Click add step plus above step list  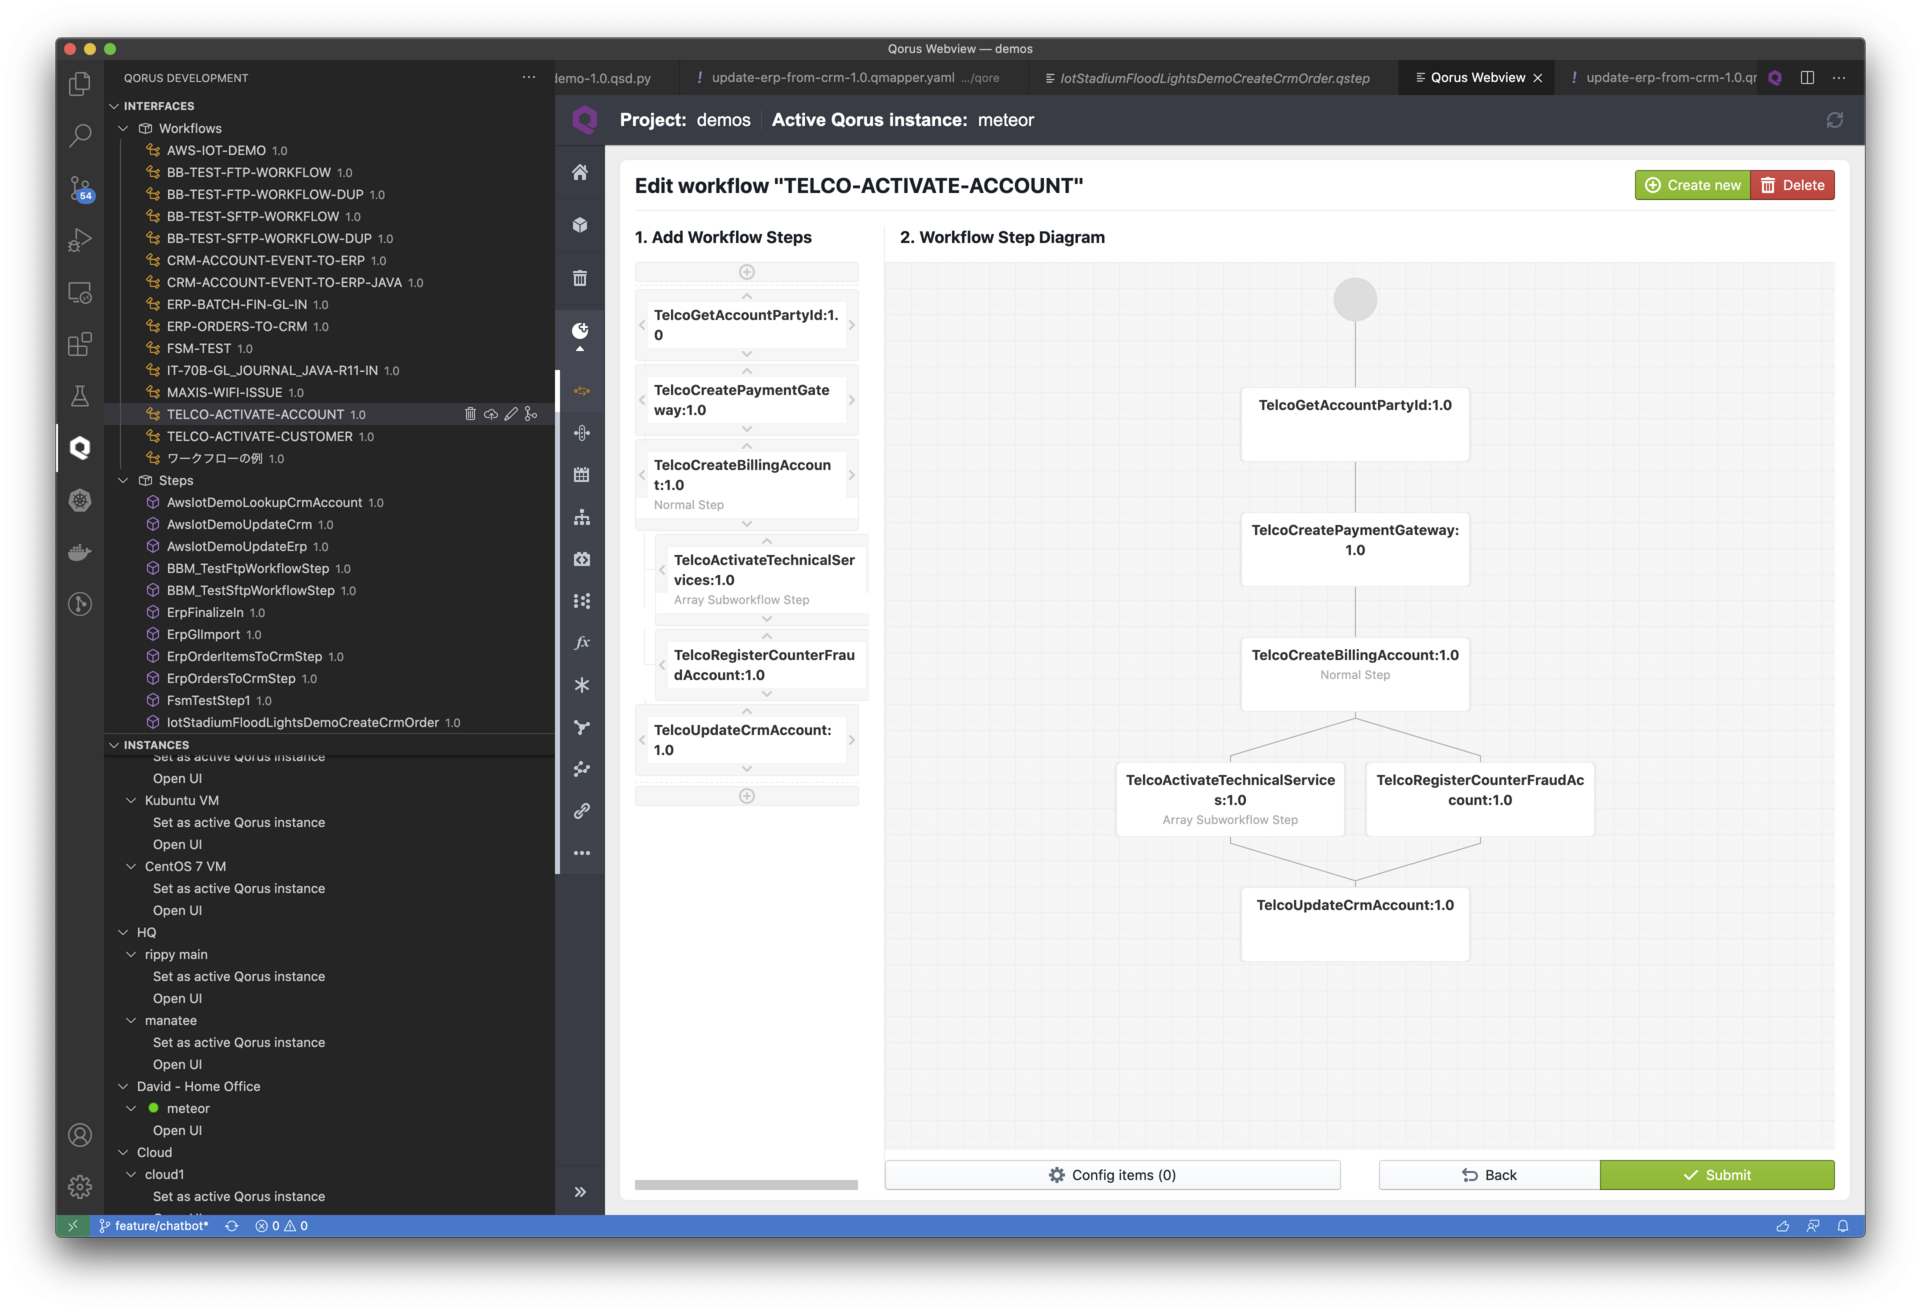(x=746, y=272)
